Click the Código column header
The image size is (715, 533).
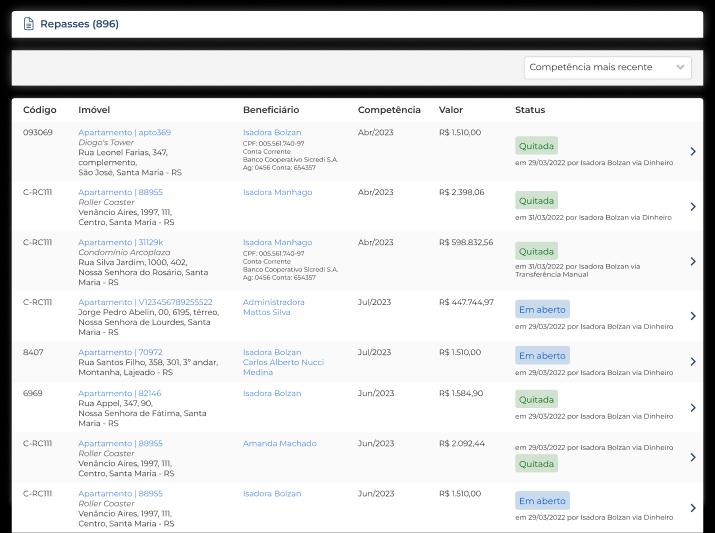click(x=40, y=110)
